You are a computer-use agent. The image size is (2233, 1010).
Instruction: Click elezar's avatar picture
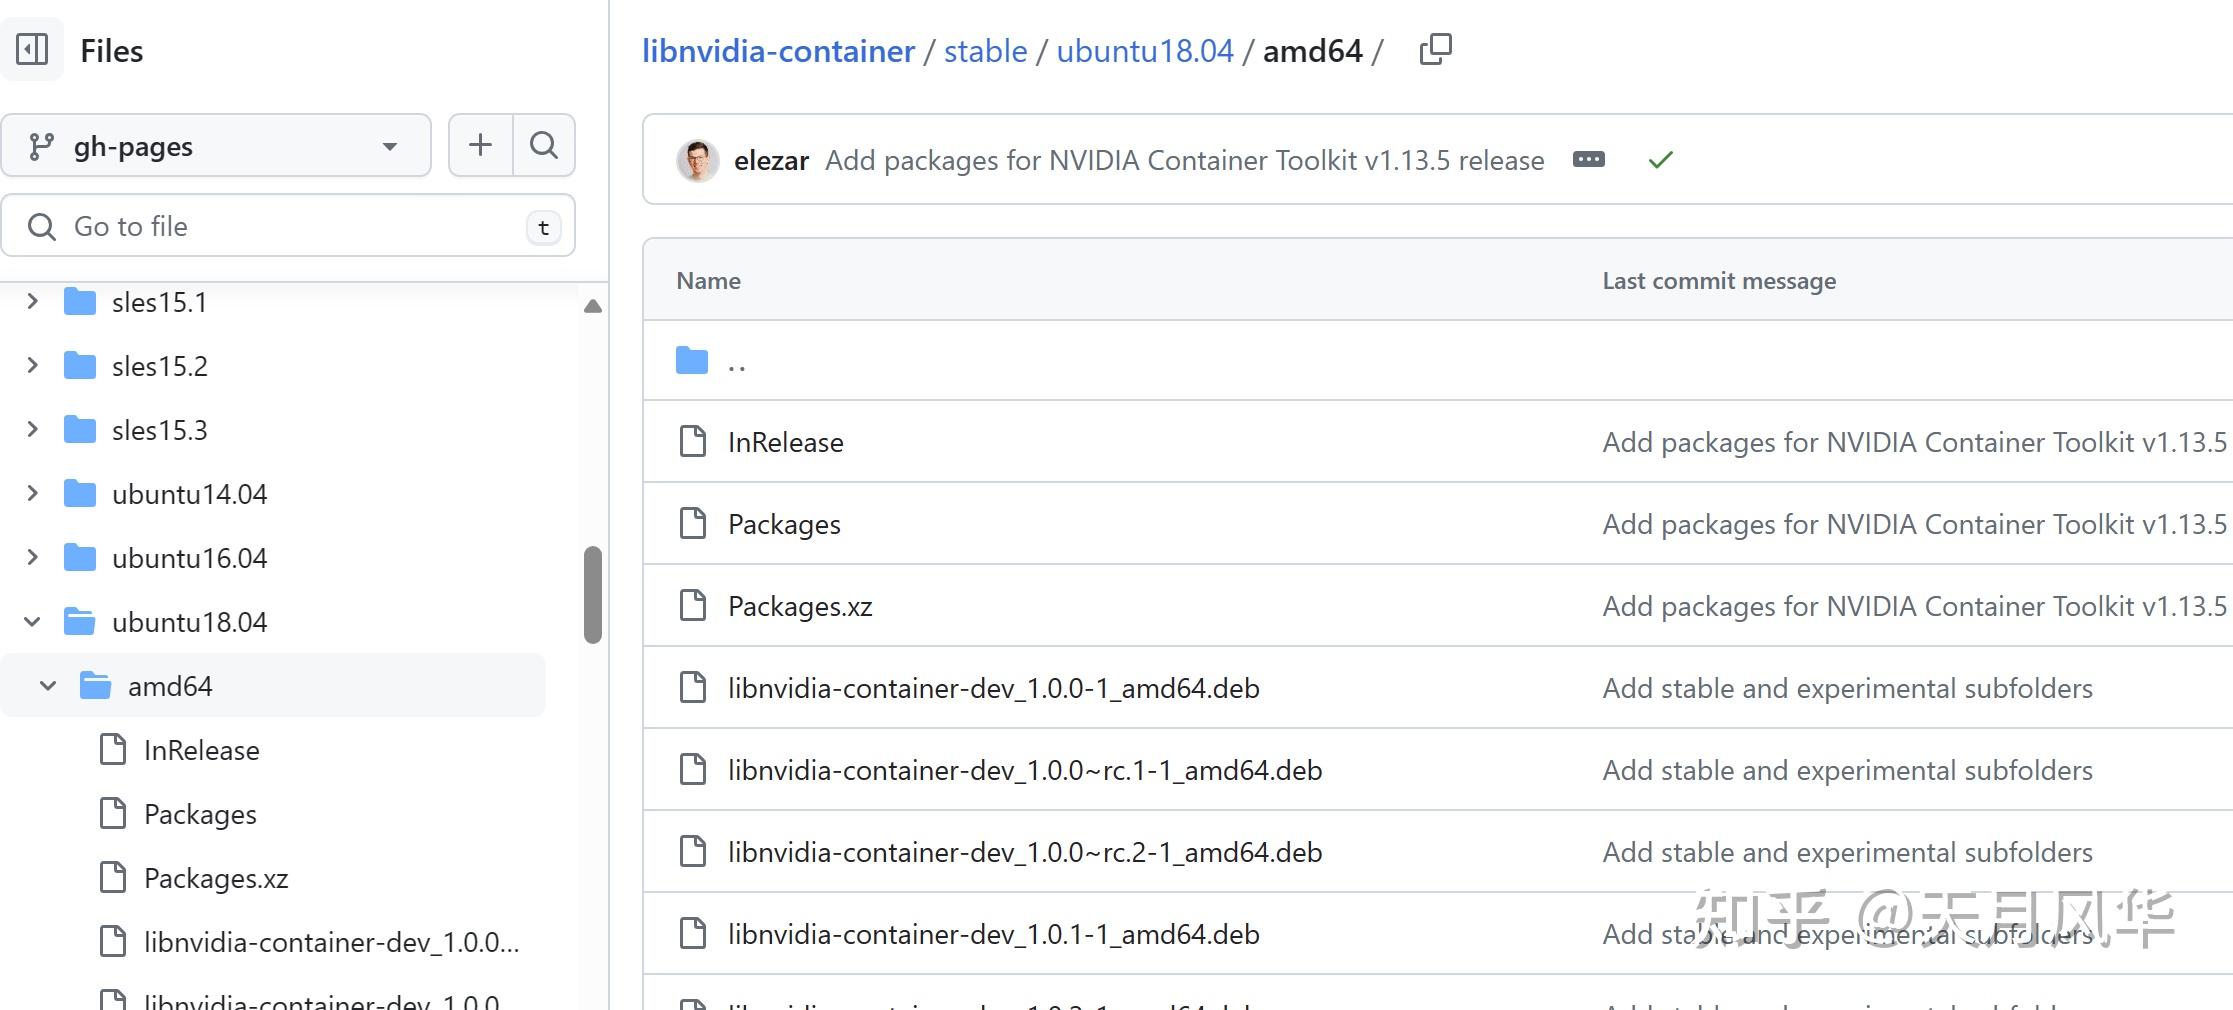coord(697,160)
